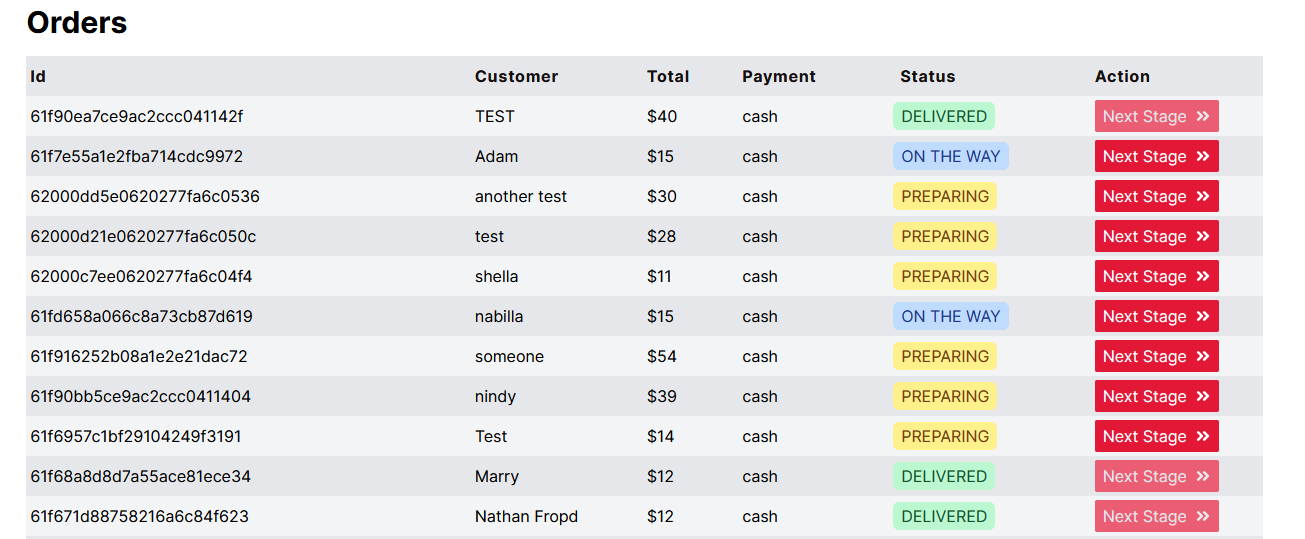Viewport: 1305px width, 539px height.
Task: Click the $39 total
Action: pos(662,396)
